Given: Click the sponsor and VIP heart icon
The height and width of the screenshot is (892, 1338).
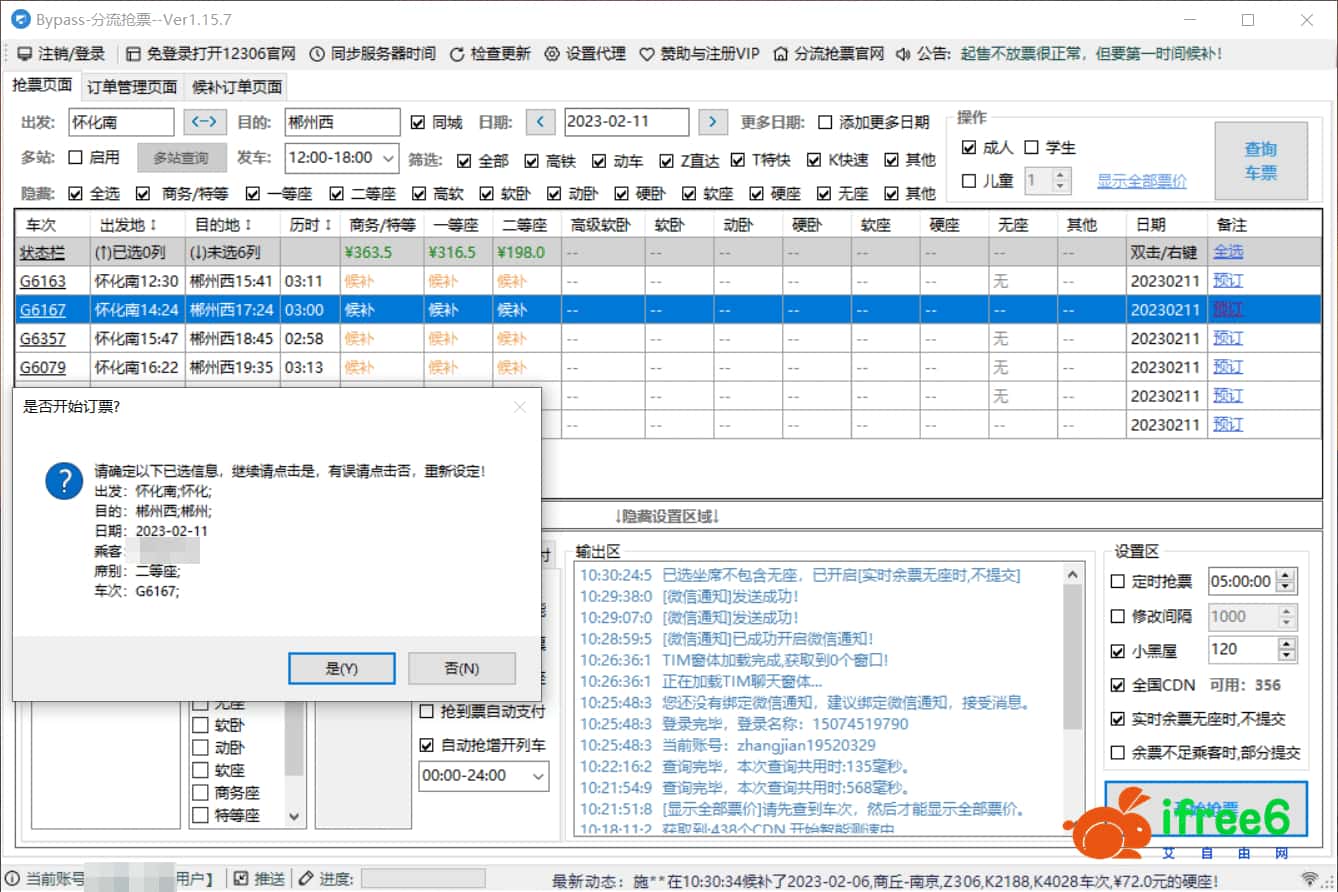Looking at the screenshot, I should coord(647,54).
